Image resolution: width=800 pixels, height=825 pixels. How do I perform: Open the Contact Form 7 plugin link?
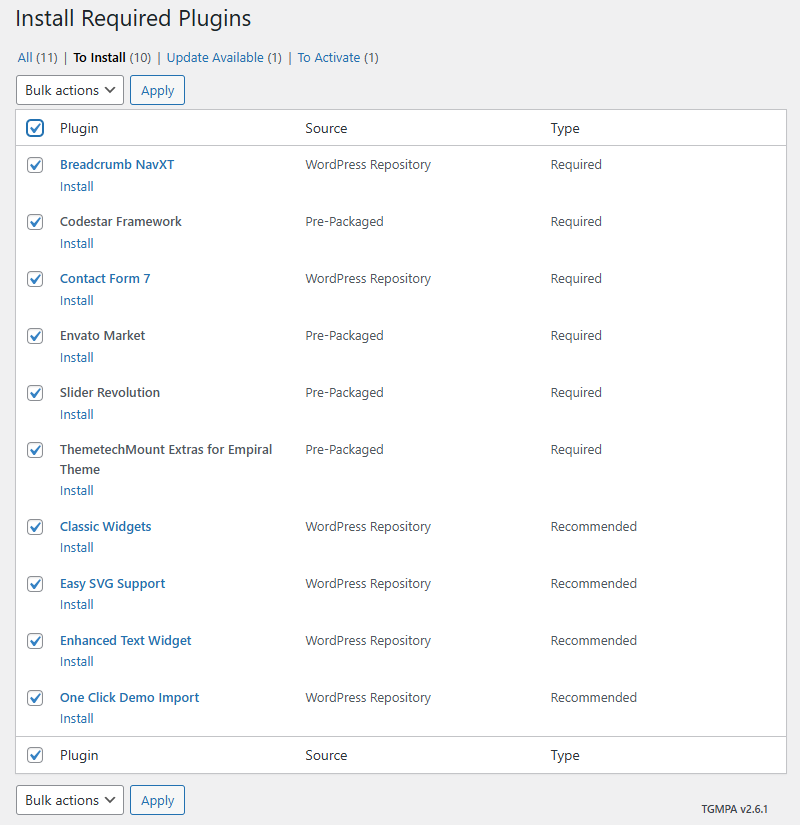tap(105, 278)
